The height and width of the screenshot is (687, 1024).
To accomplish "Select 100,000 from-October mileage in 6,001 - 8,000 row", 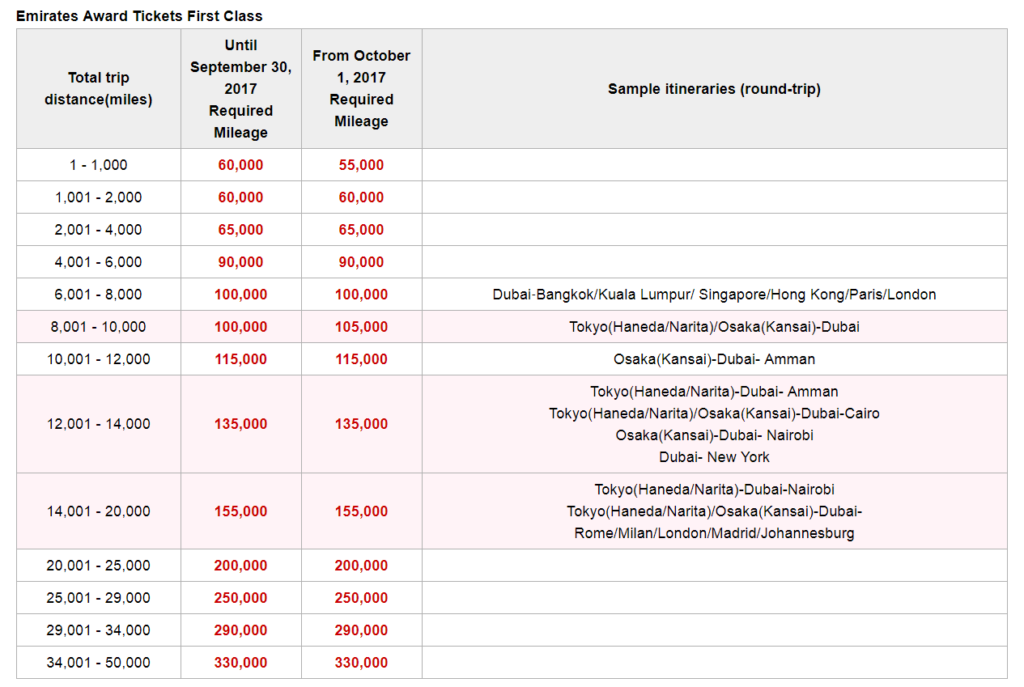I will (x=361, y=295).
